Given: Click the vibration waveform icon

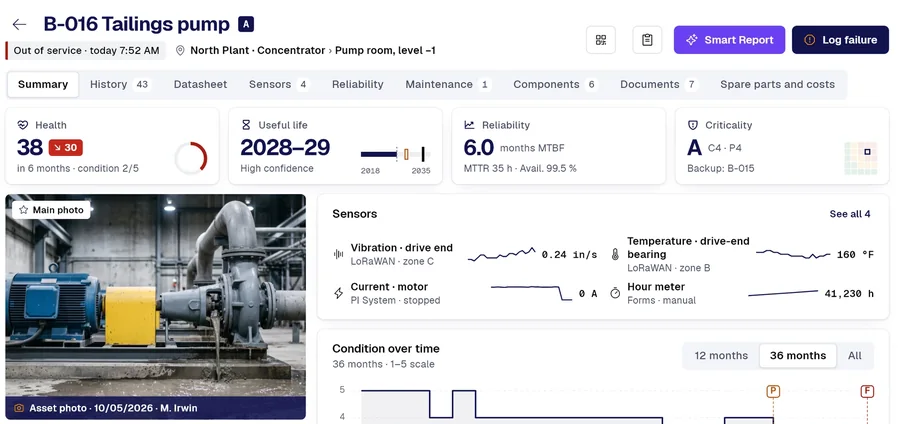Looking at the screenshot, I should (x=339, y=254).
